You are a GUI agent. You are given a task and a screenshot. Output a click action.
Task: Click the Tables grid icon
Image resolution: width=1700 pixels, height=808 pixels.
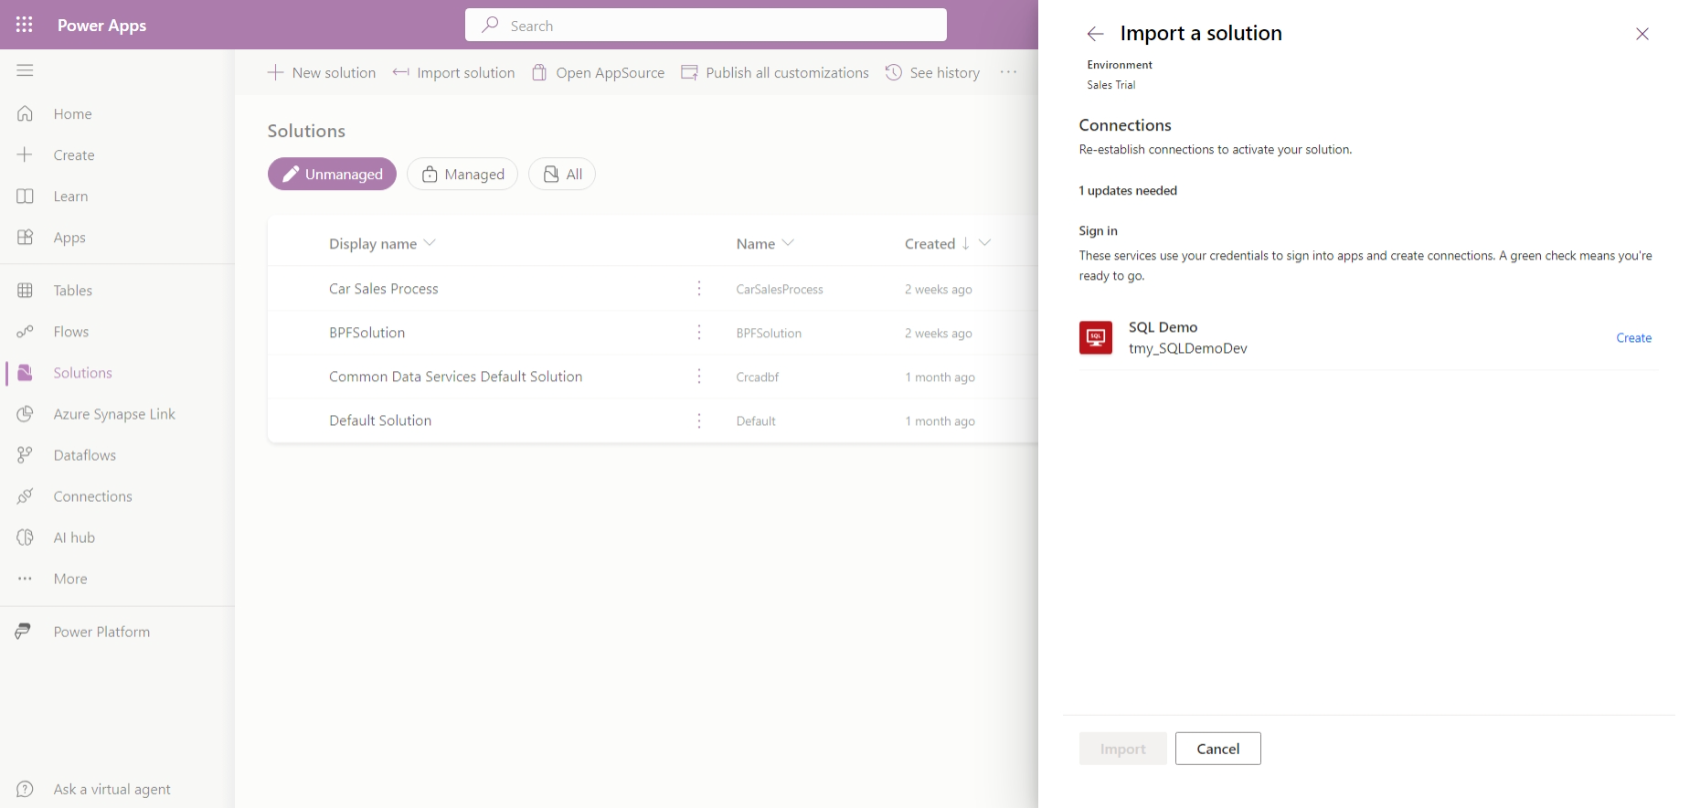[25, 290]
